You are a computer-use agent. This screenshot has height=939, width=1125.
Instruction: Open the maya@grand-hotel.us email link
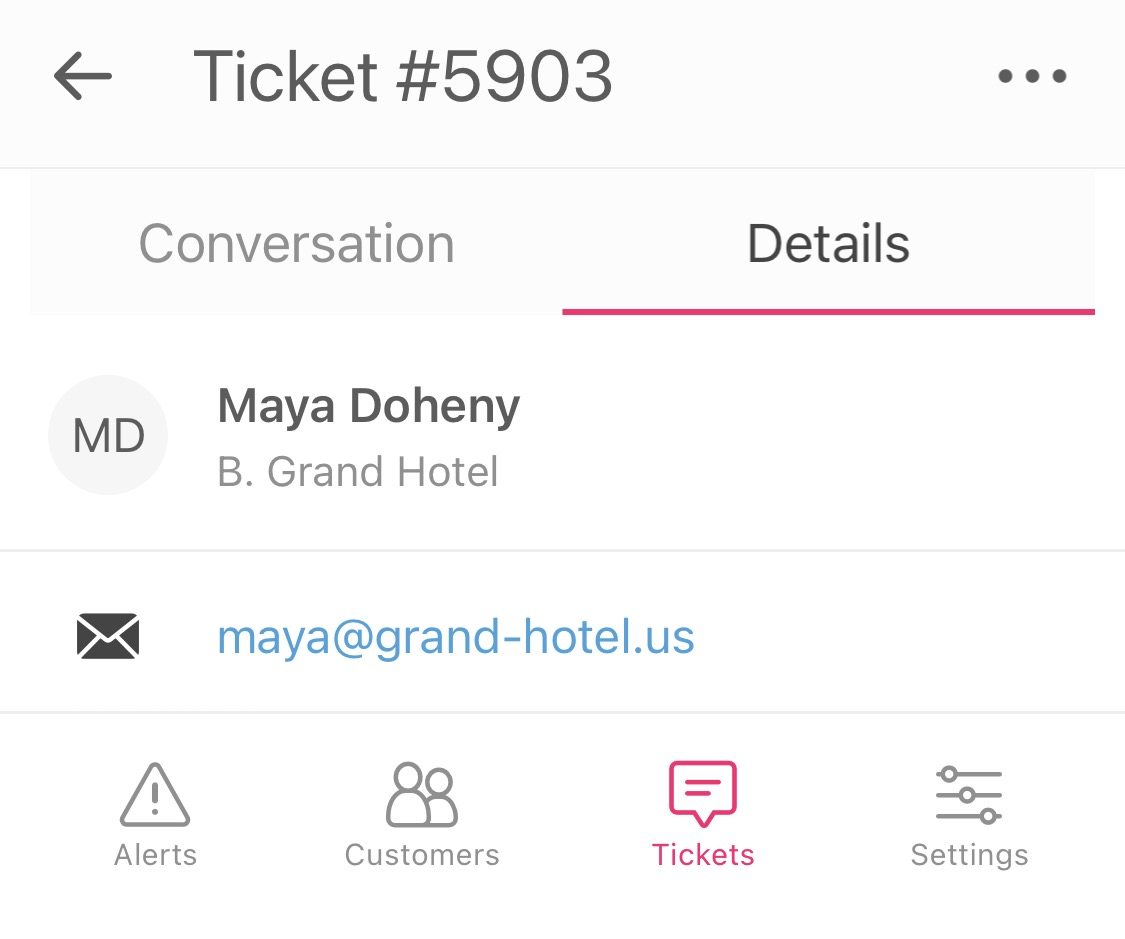pos(456,637)
